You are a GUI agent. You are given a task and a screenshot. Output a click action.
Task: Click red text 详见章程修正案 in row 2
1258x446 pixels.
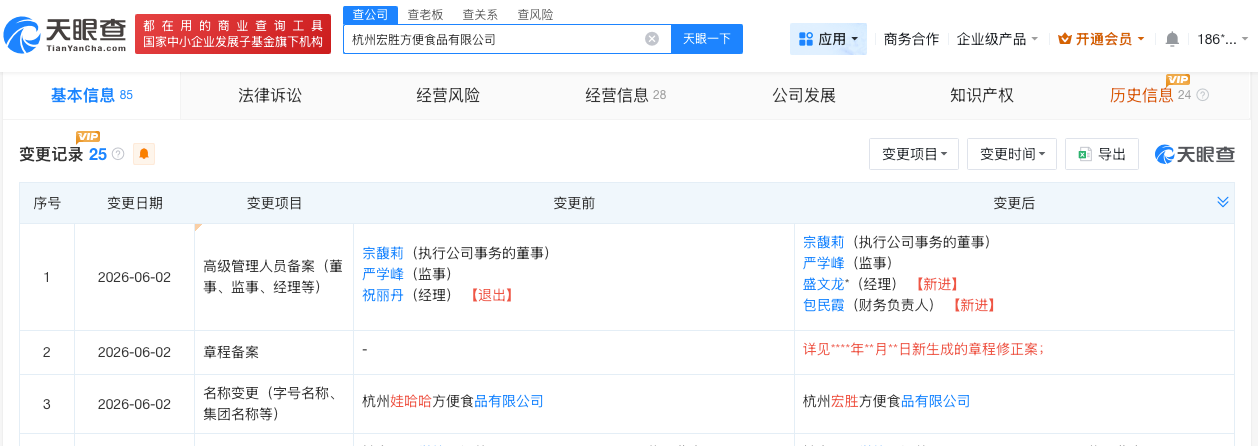(924, 349)
